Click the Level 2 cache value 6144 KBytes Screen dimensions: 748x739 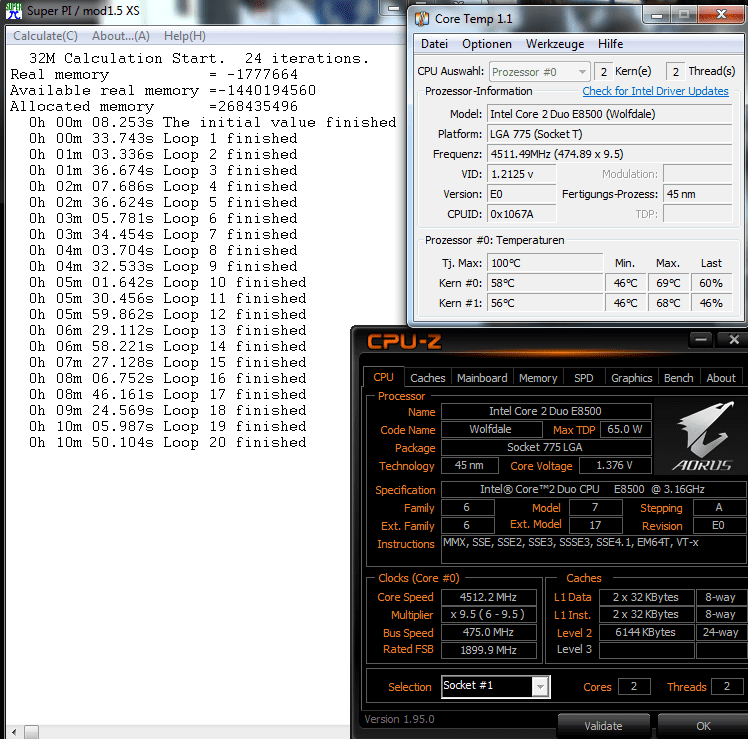pos(646,632)
